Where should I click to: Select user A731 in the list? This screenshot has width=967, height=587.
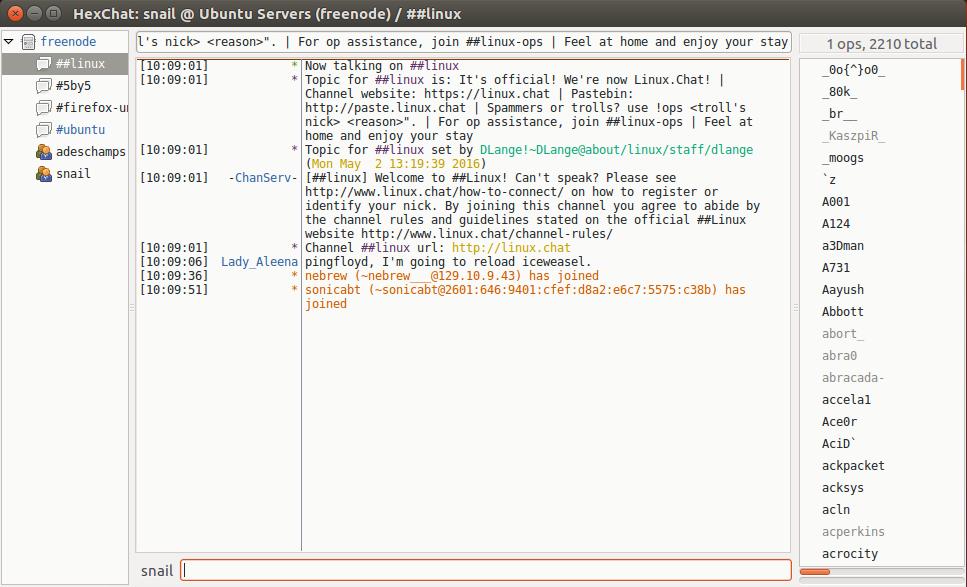coord(836,268)
